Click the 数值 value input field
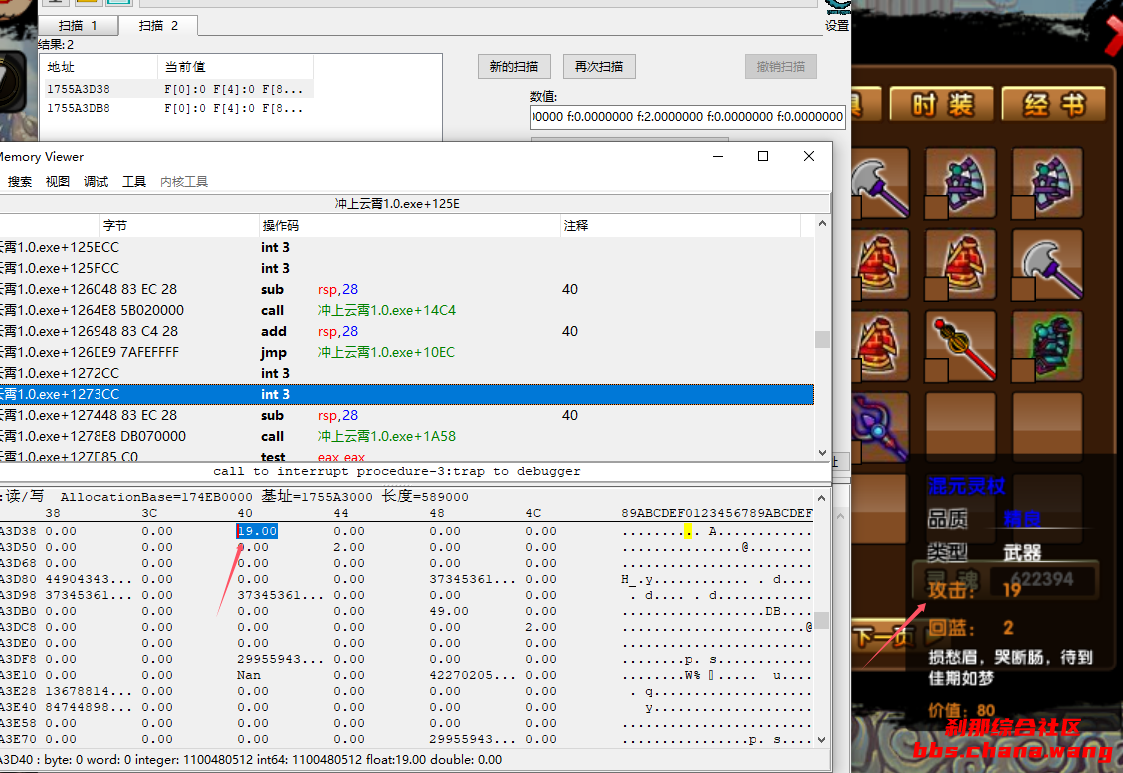Screen dimensions: 1123x773 [x=688, y=117]
